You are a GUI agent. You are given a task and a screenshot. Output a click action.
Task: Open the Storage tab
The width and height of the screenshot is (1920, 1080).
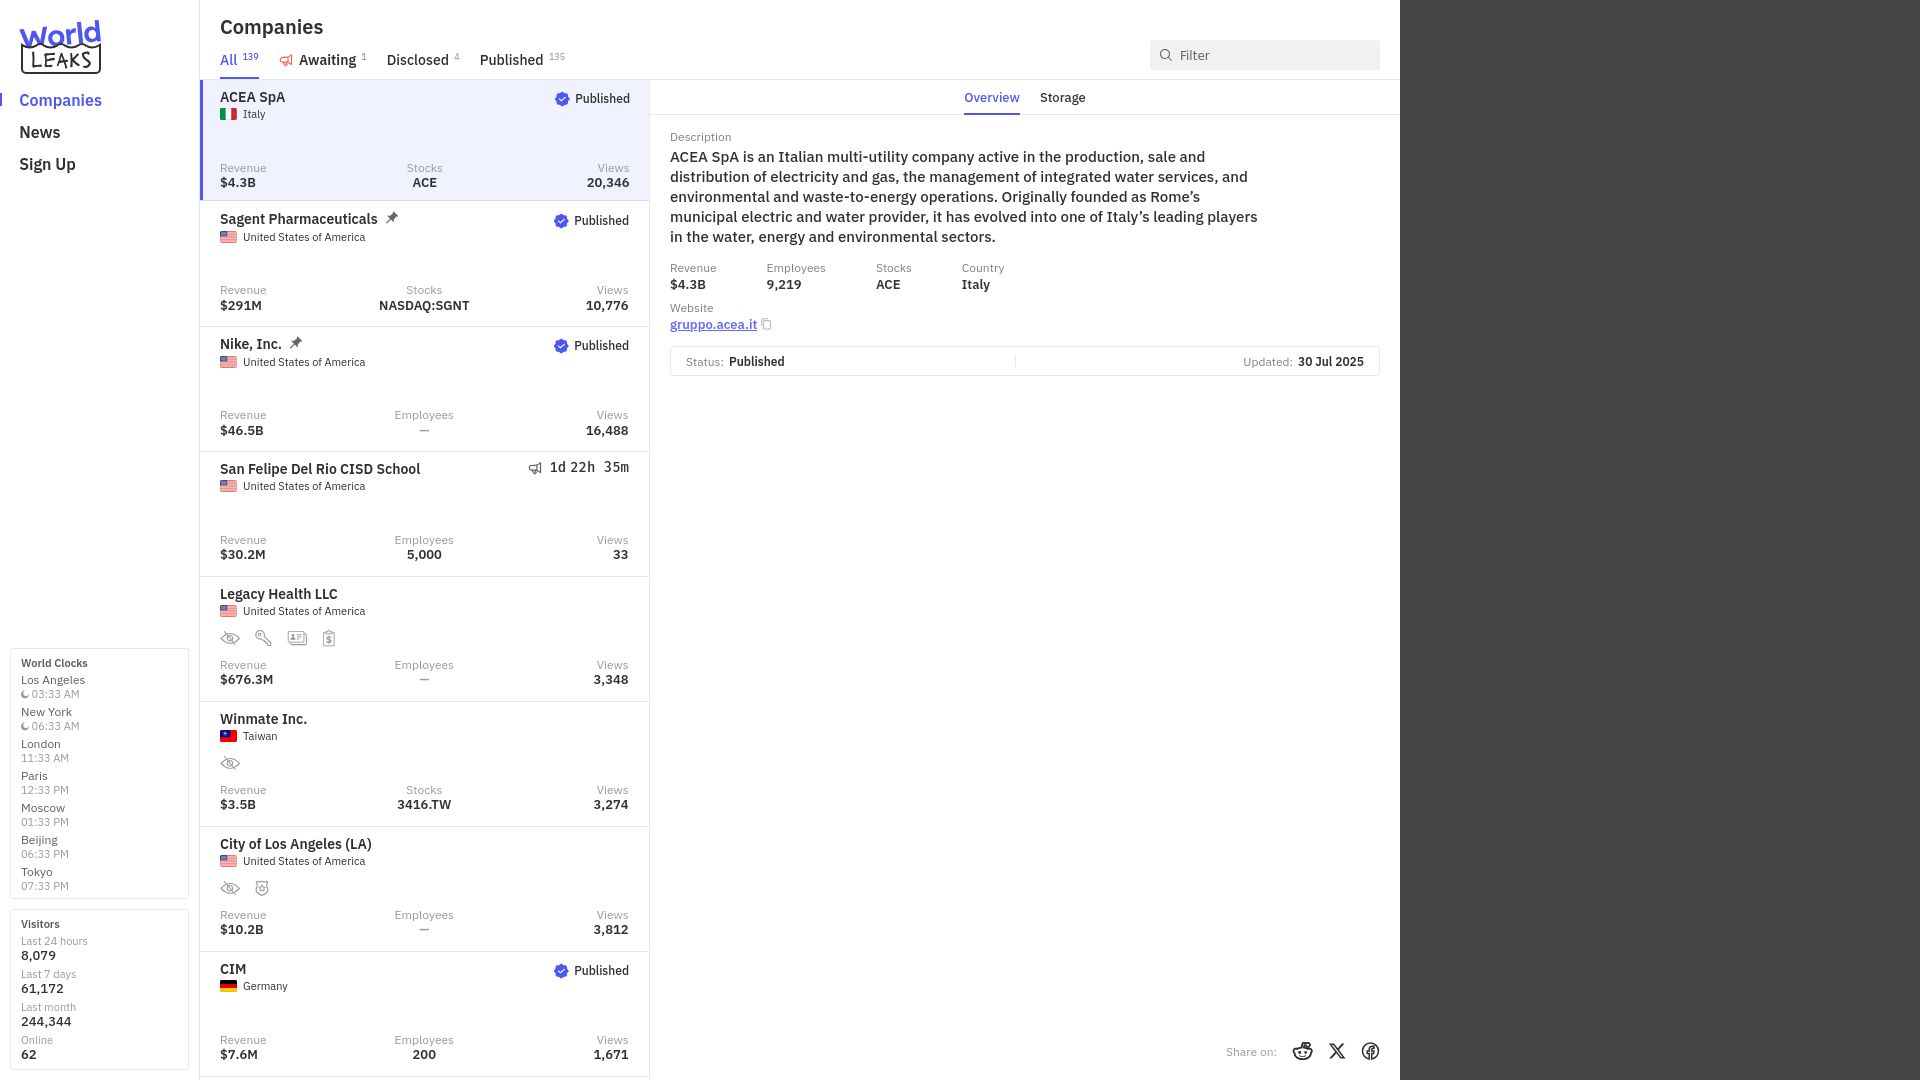[1062, 98]
